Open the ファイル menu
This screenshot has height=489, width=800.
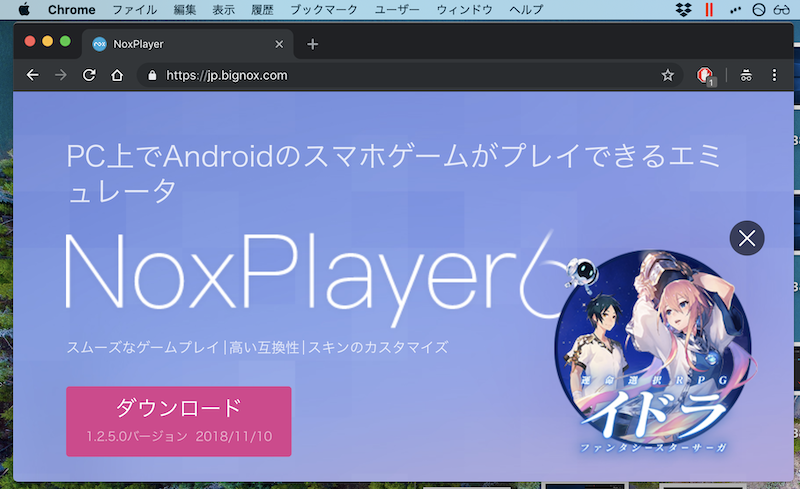135,10
